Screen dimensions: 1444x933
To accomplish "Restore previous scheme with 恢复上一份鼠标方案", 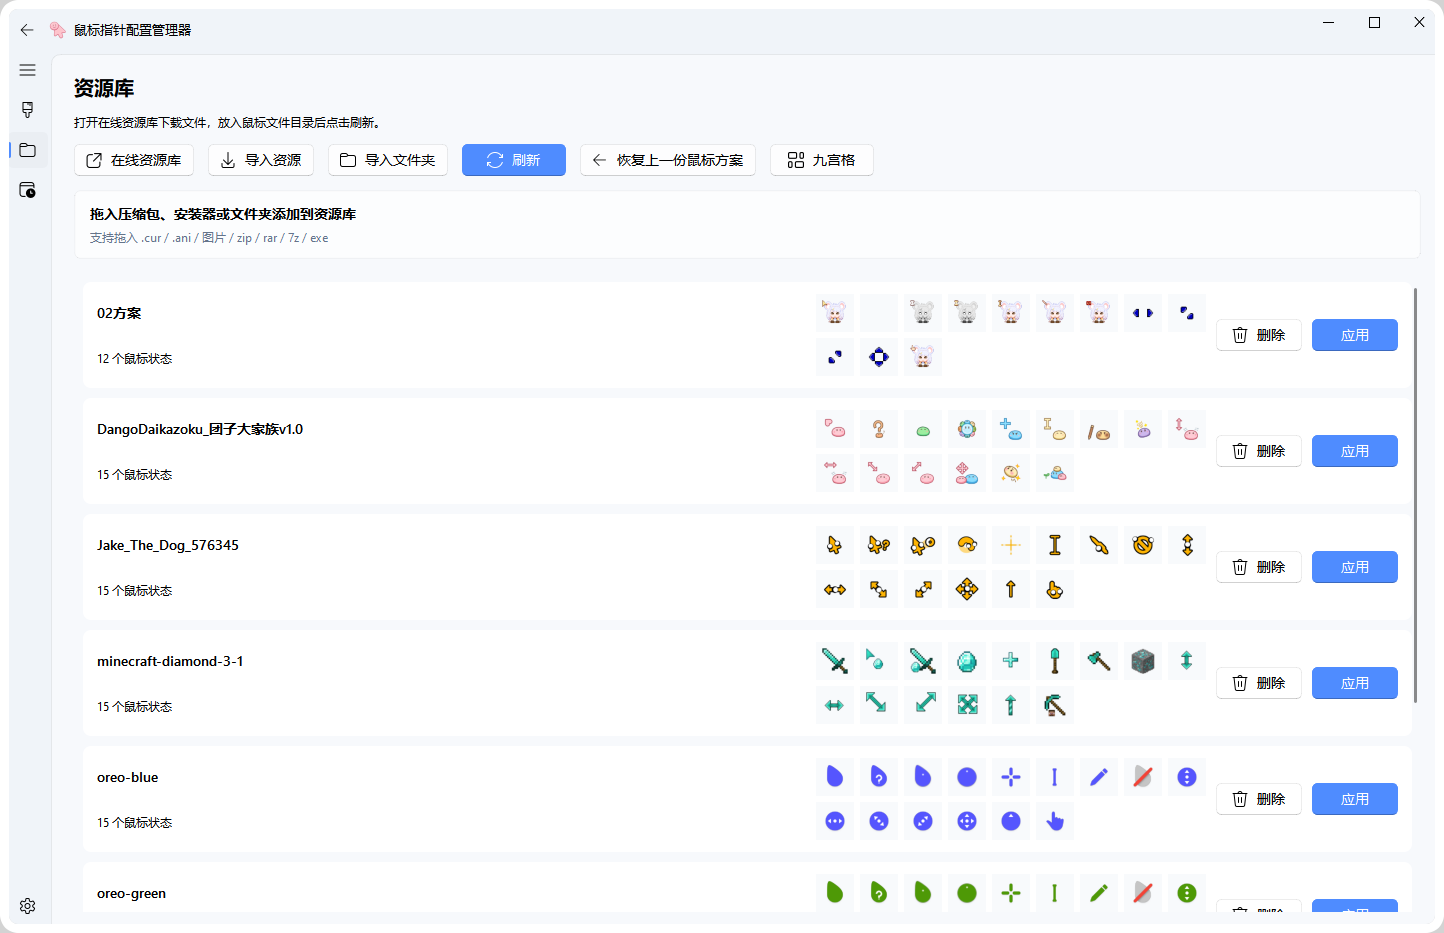I will pos(668,160).
